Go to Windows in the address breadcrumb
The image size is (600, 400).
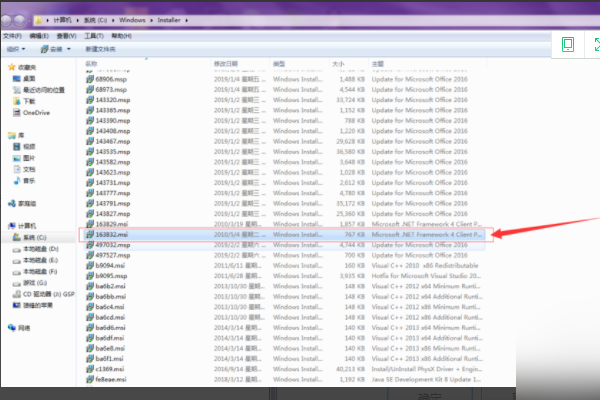[x=132, y=20]
